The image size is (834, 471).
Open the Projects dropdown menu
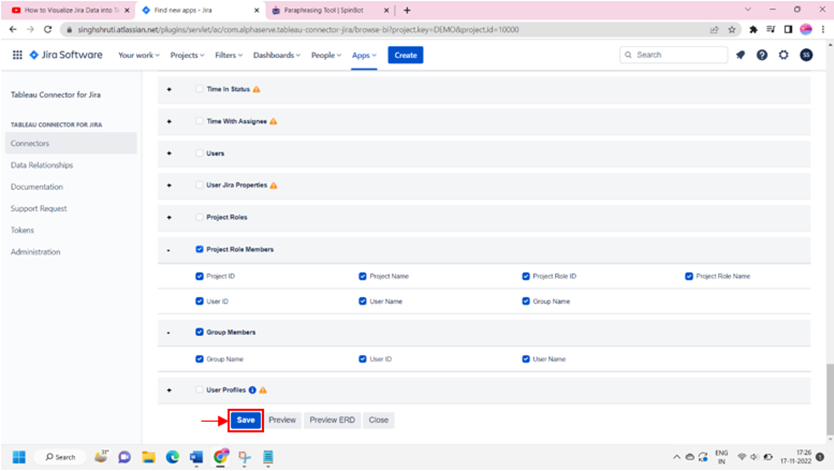[x=187, y=55]
